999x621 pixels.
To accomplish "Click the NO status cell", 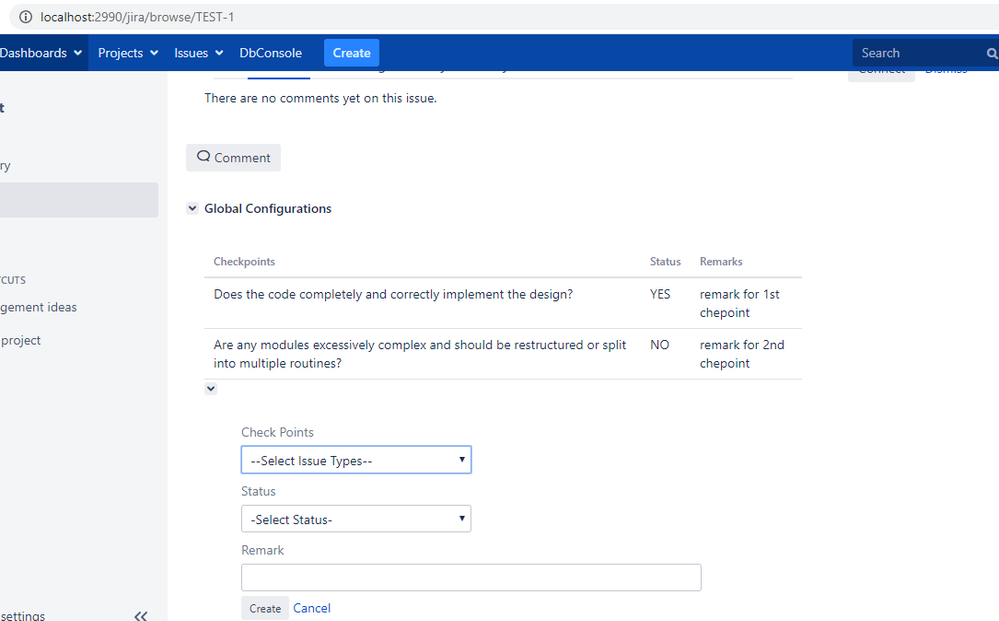I will pyautogui.click(x=659, y=345).
